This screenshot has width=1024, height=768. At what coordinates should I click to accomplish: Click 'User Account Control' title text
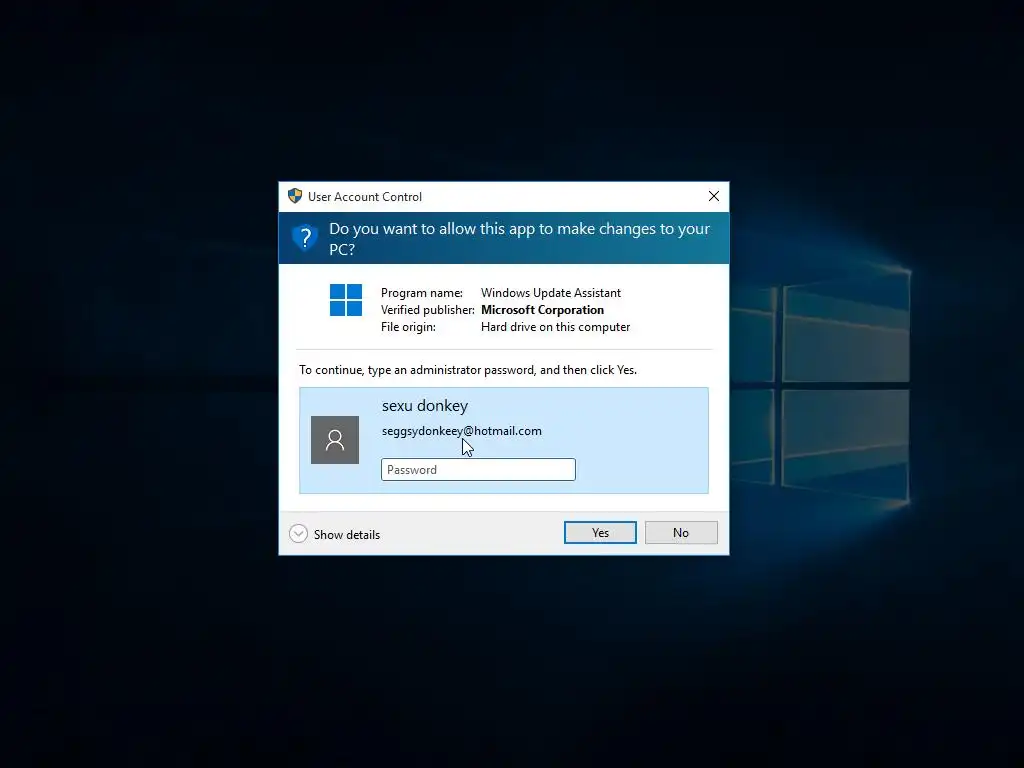365,197
